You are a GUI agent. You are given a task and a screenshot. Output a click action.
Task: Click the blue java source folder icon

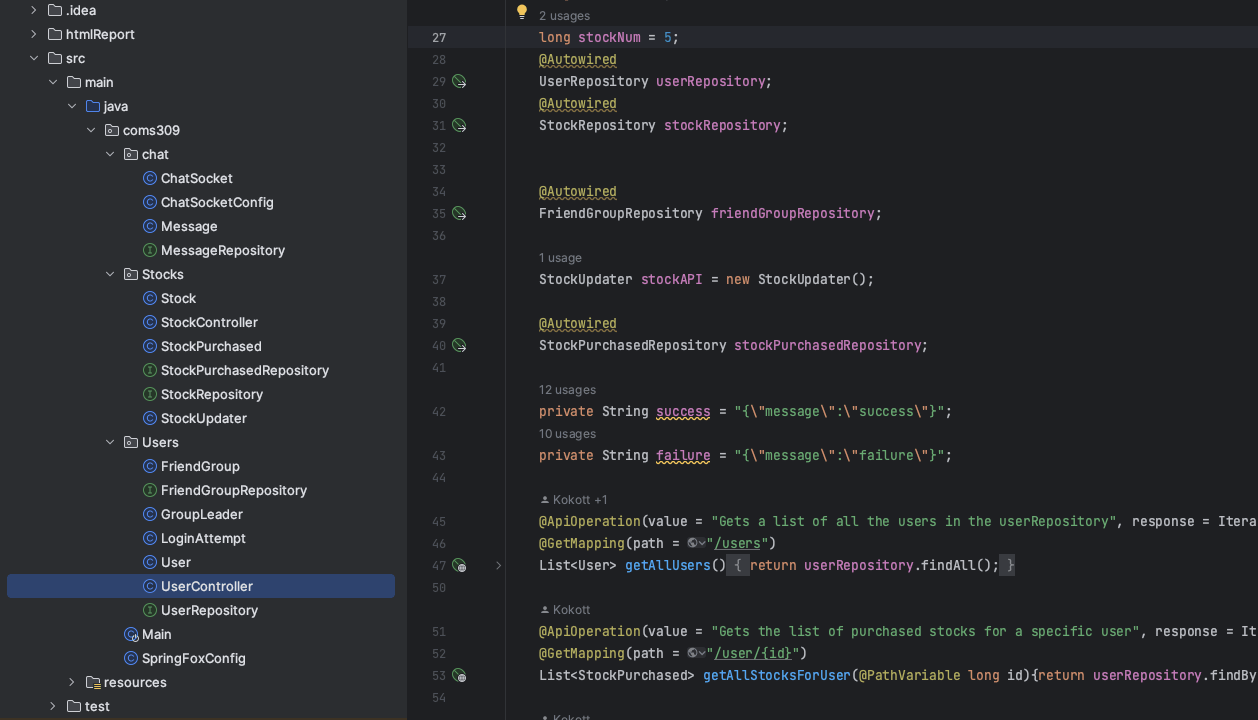[x=93, y=106]
